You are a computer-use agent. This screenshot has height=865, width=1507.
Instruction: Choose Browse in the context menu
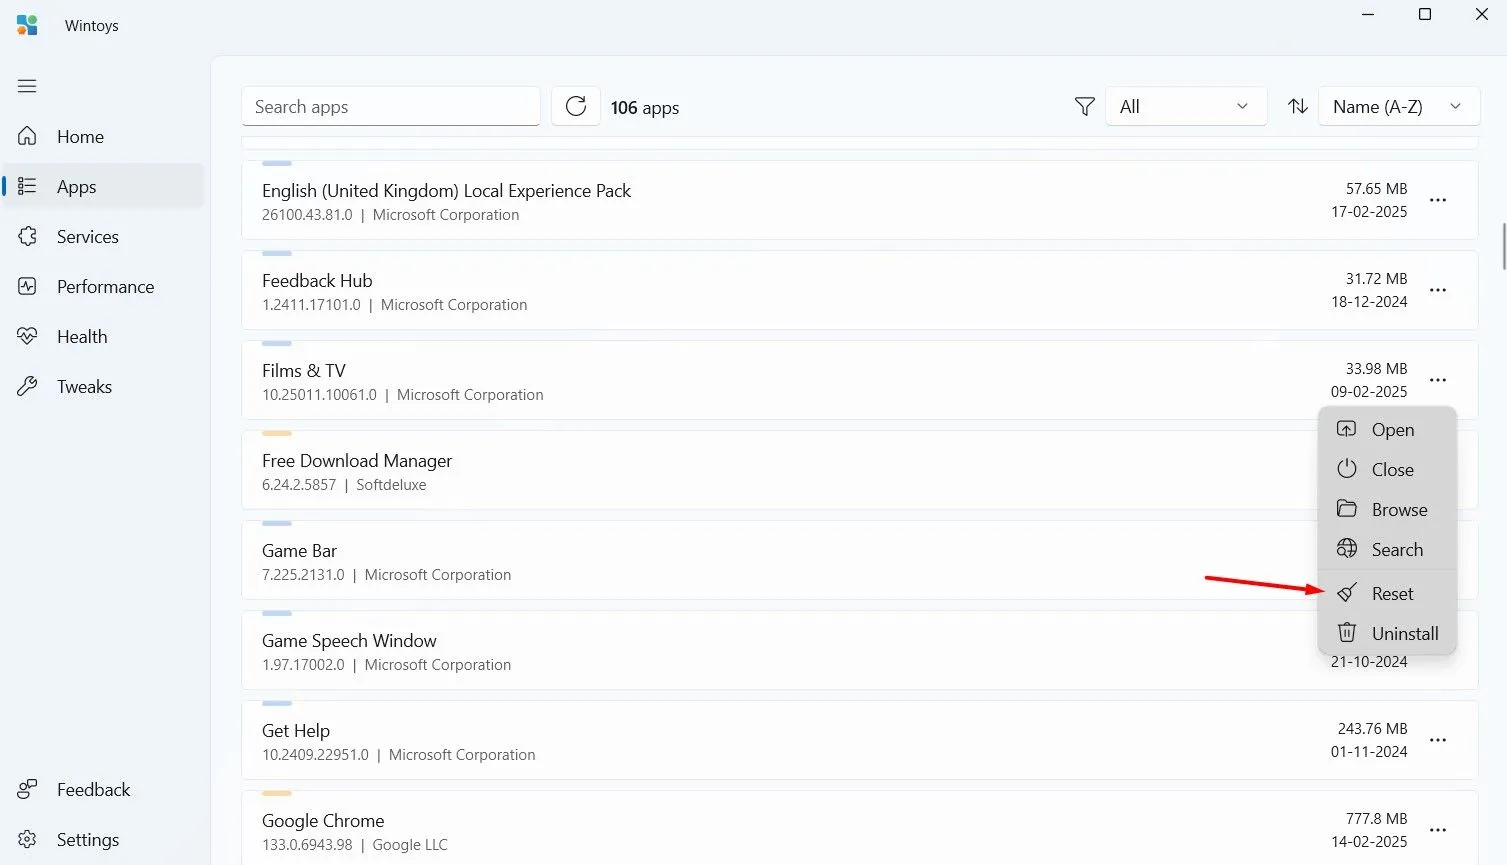click(1387, 510)
